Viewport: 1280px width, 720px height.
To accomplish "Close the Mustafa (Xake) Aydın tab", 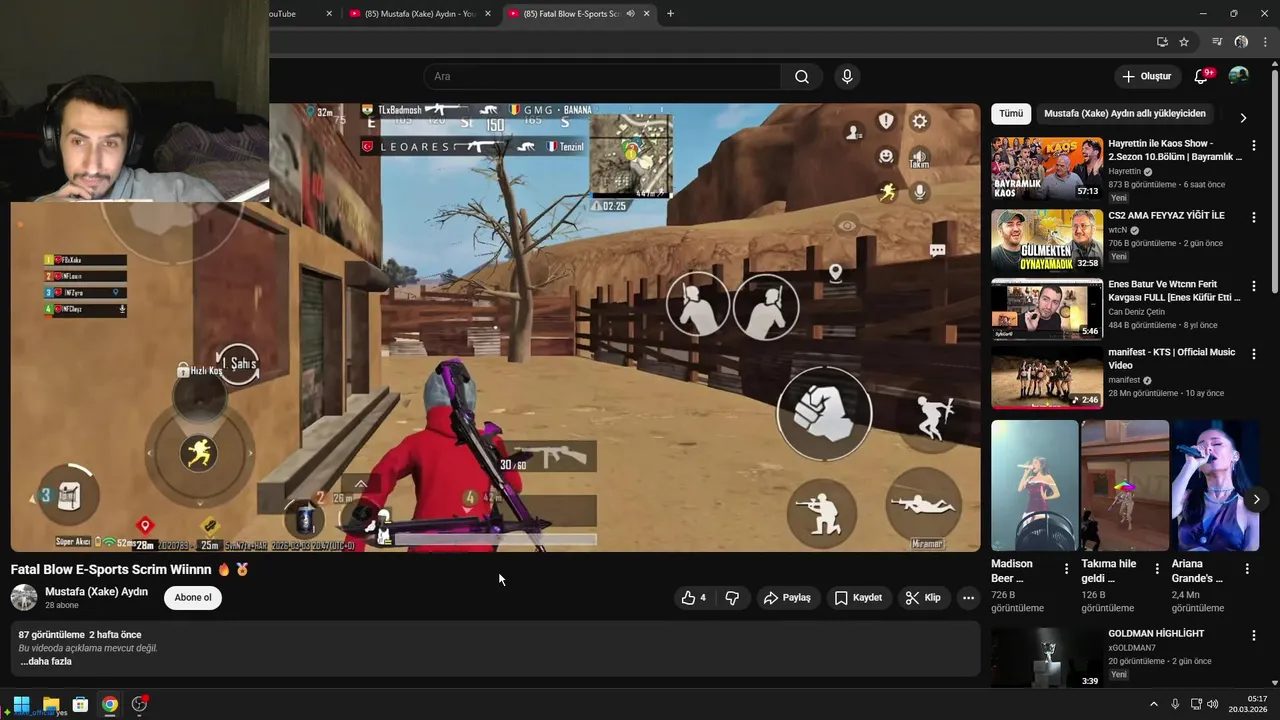I will (488, 14).
